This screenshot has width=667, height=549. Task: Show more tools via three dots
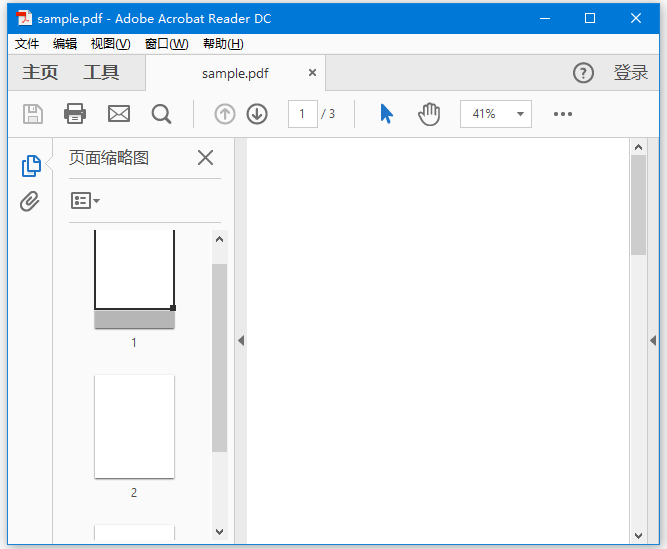tap(563, 114)
